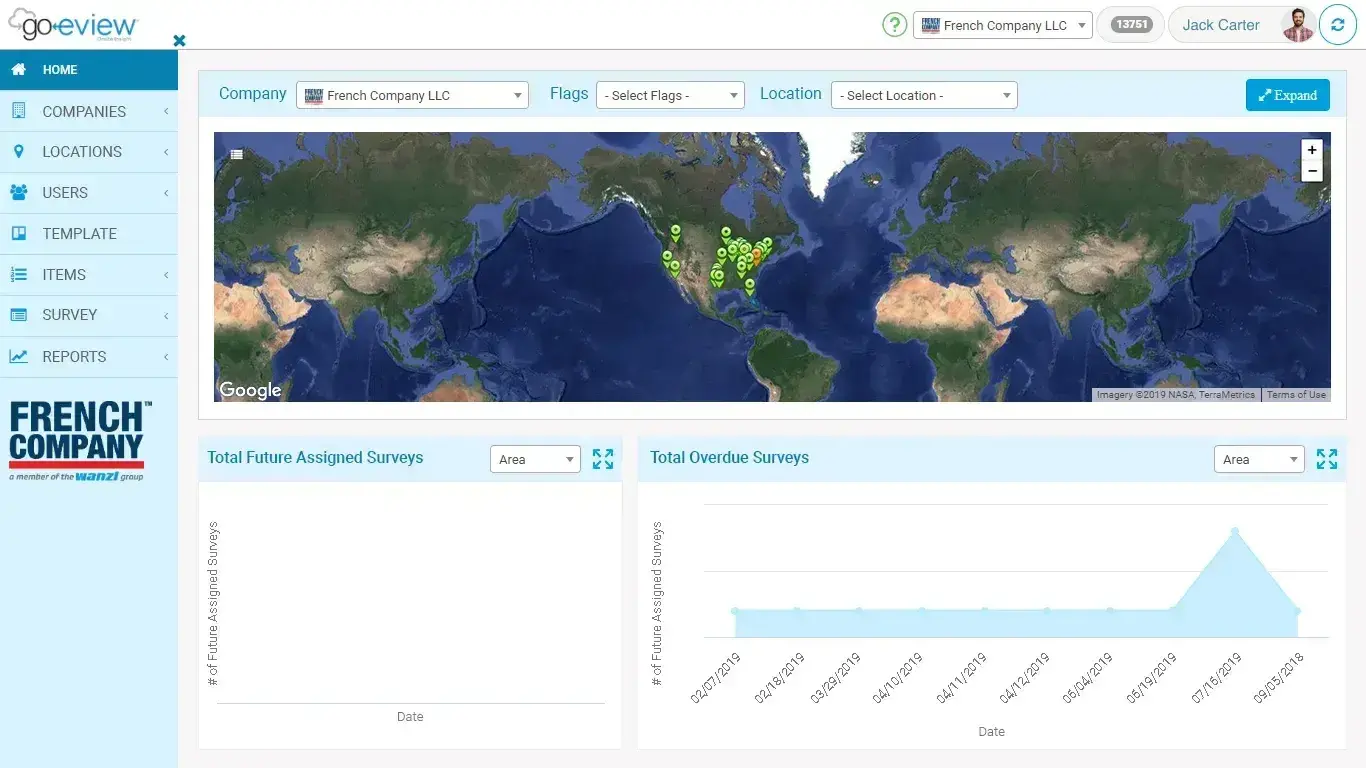Open the Select Location dropdown
Viewport: 1366px width, 768px height.
924,95
